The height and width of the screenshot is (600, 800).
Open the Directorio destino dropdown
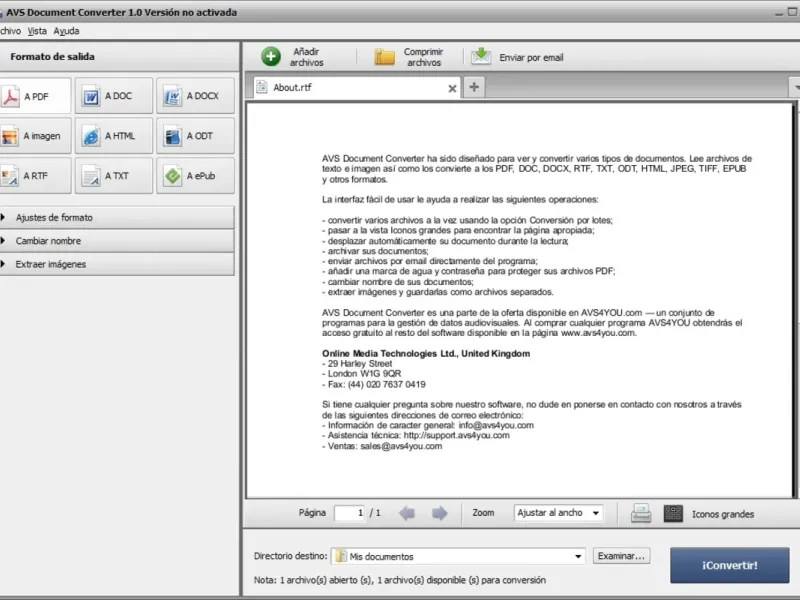pyautogui.click(x=459, y=556)
